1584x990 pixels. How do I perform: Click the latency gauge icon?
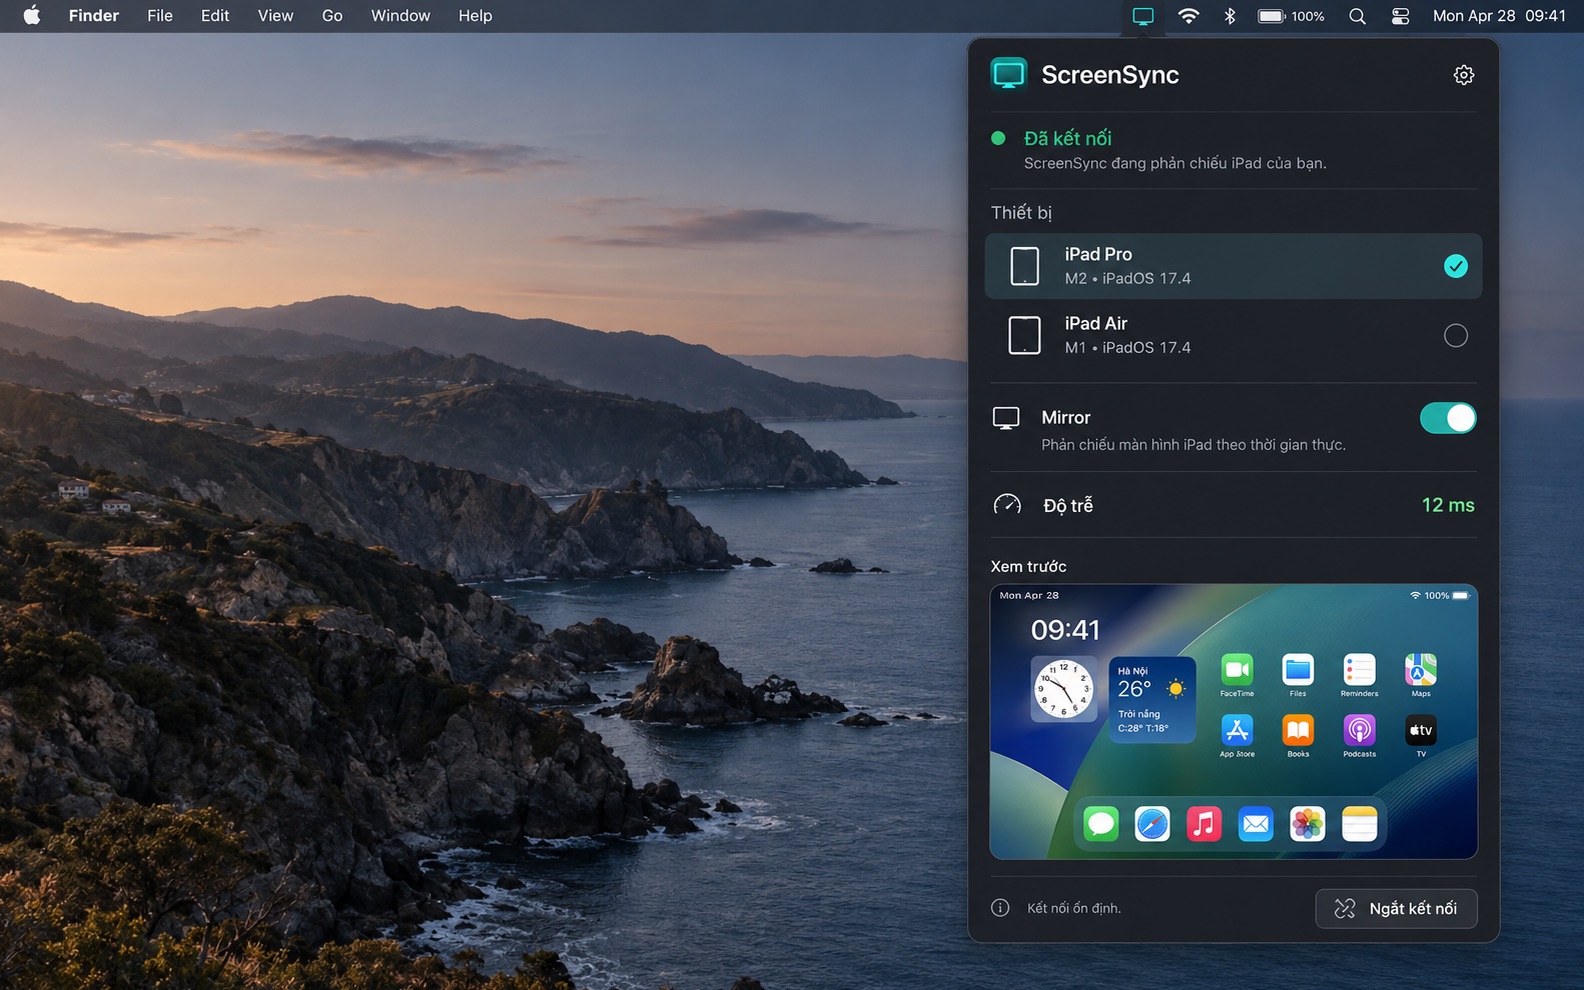click(x=1007, y=505)
